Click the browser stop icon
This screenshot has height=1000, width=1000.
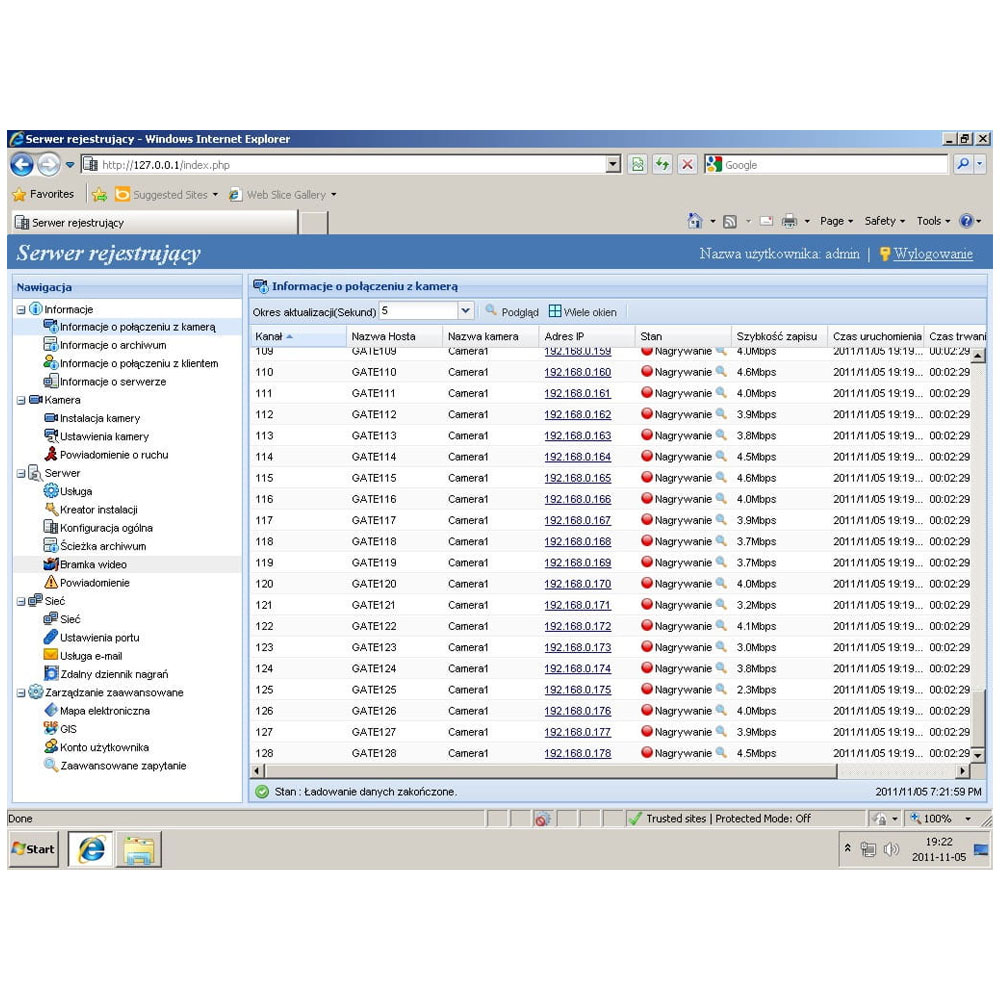[x=687, y=165]
